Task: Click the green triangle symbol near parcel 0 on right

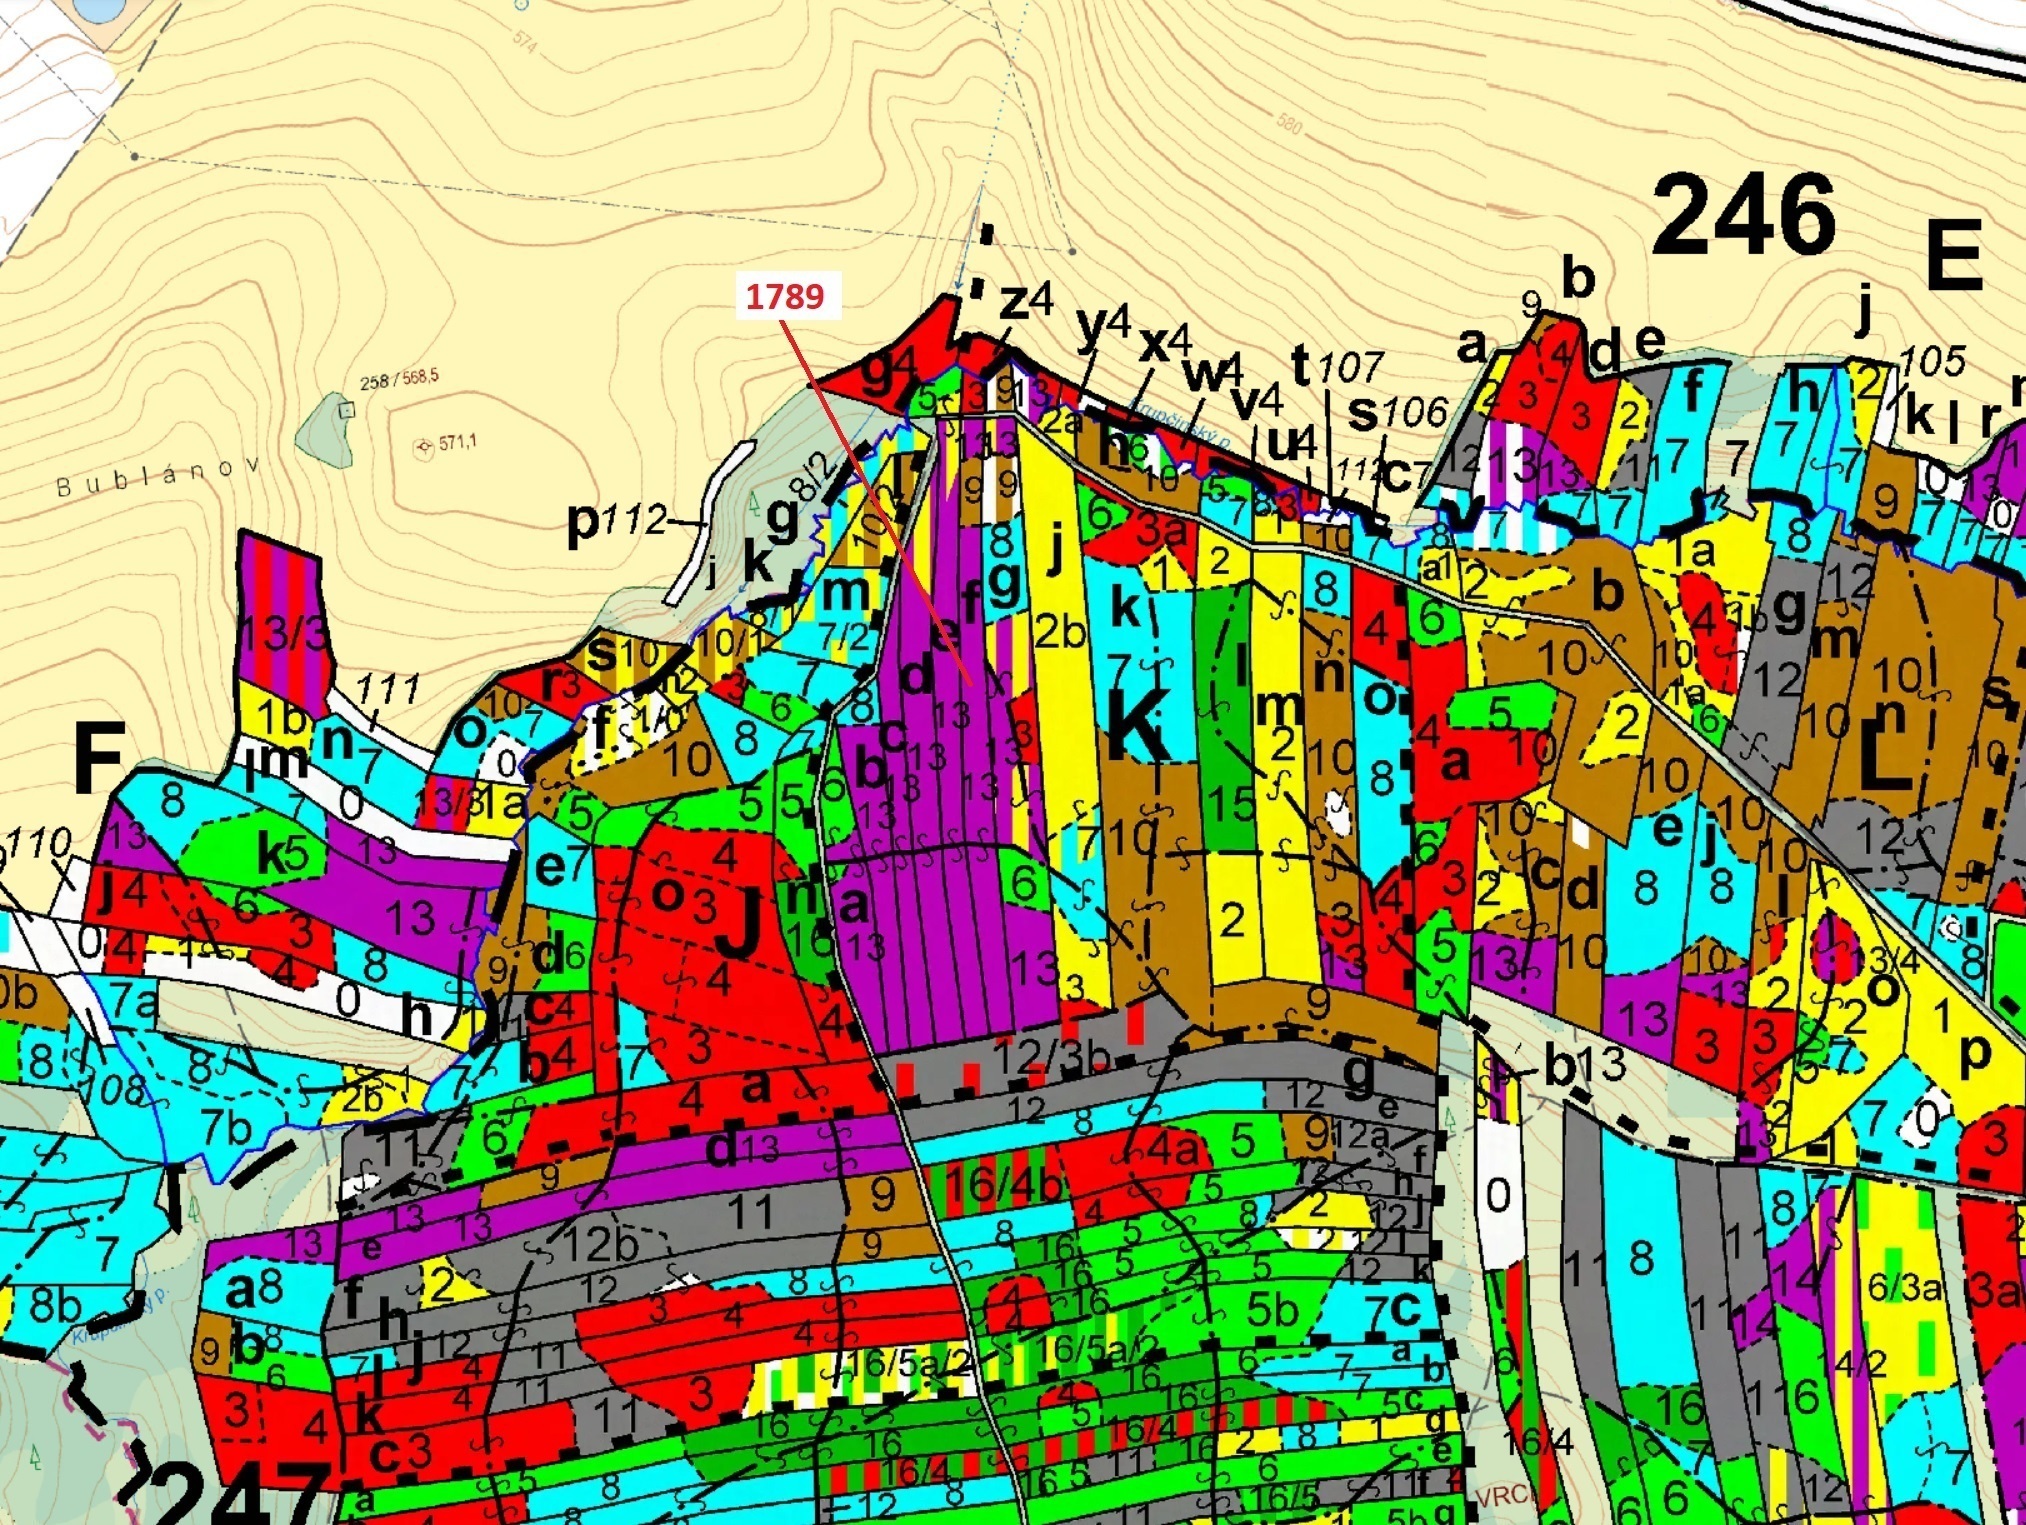Action: click(x=1450, y=1118)
